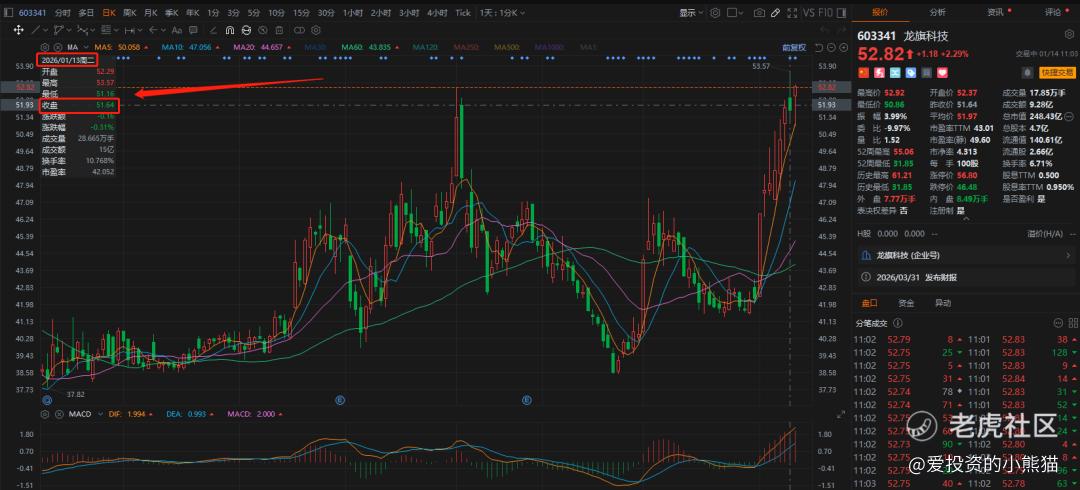
Task: Click alert bell icon beside 快捷交易
Action: 1028,72
